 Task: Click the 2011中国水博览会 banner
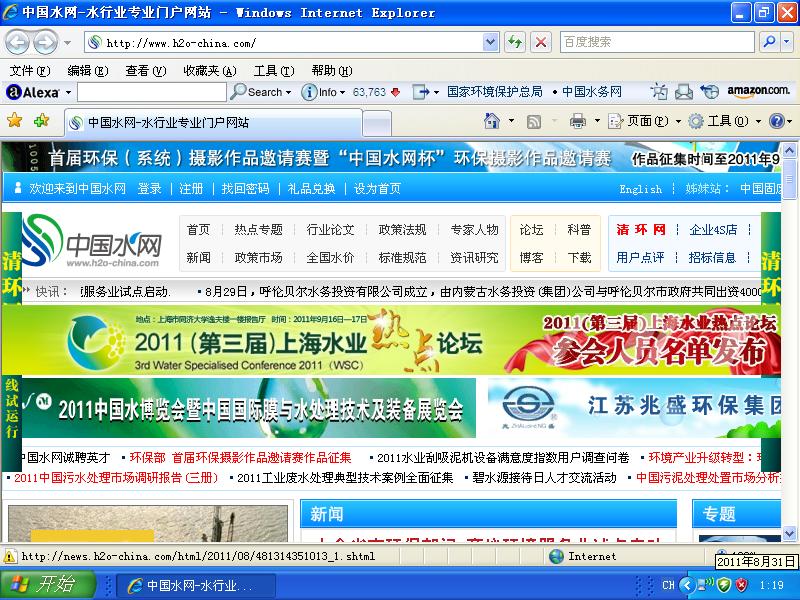(x=249, y=408)
